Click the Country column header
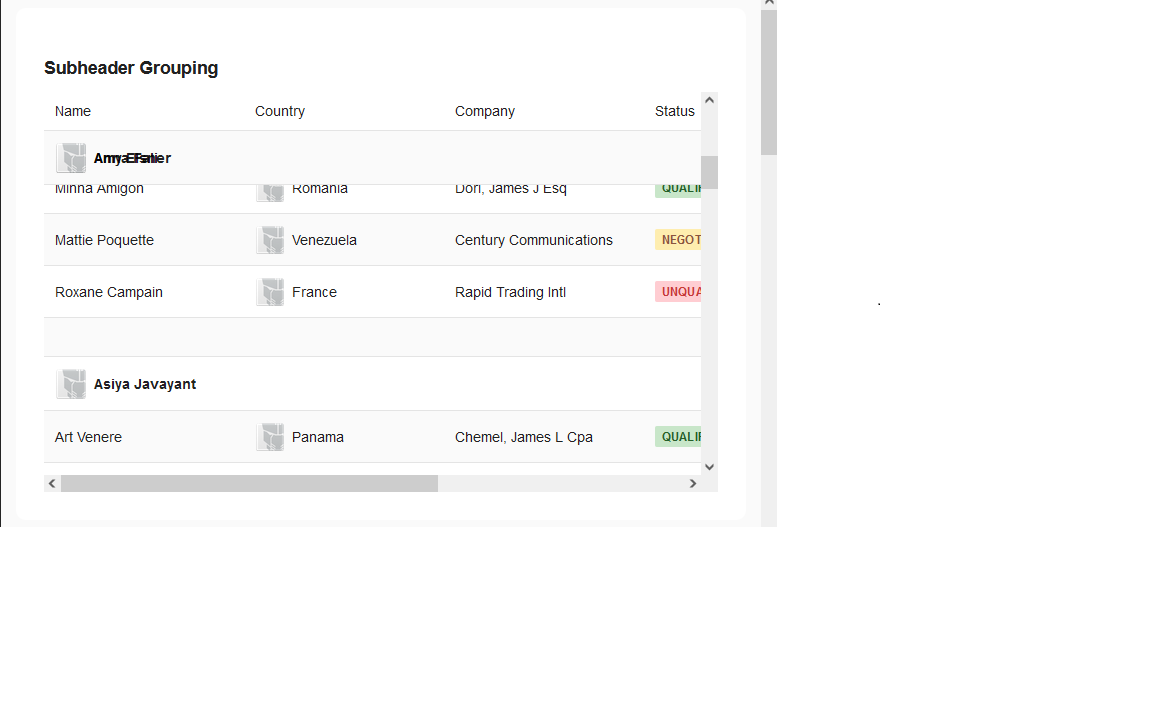This screenshot has width=1152, height=720. (x=280, y=111)
